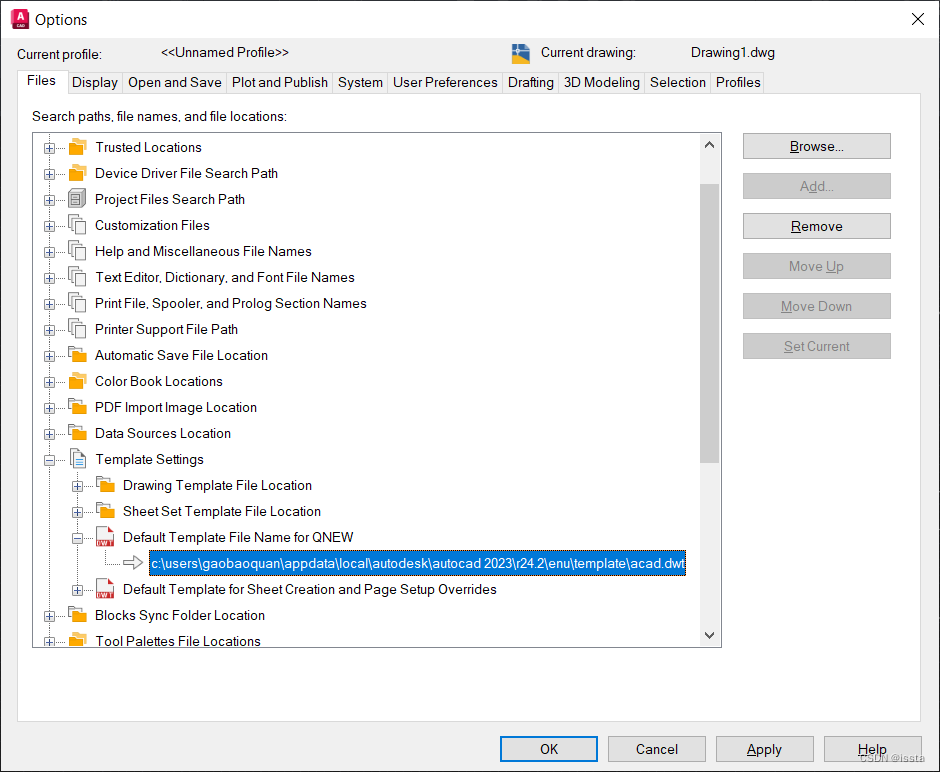Close the Options dialog

[x=917, y=19]
